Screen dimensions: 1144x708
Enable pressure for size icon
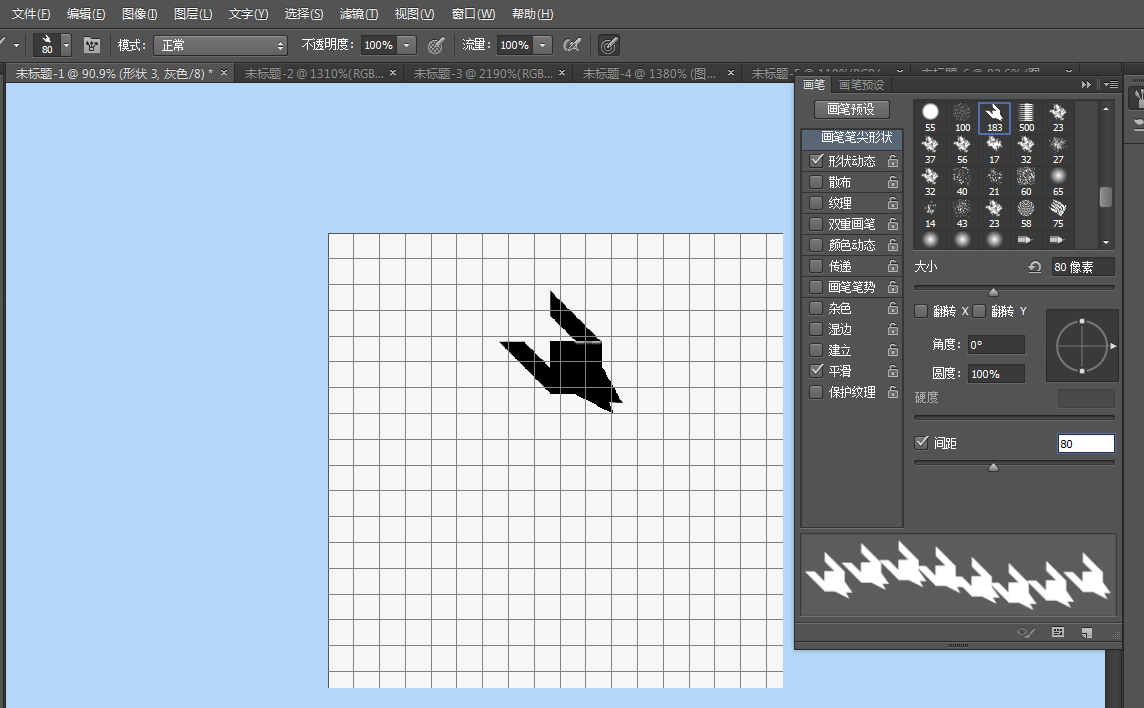point(608,45)
